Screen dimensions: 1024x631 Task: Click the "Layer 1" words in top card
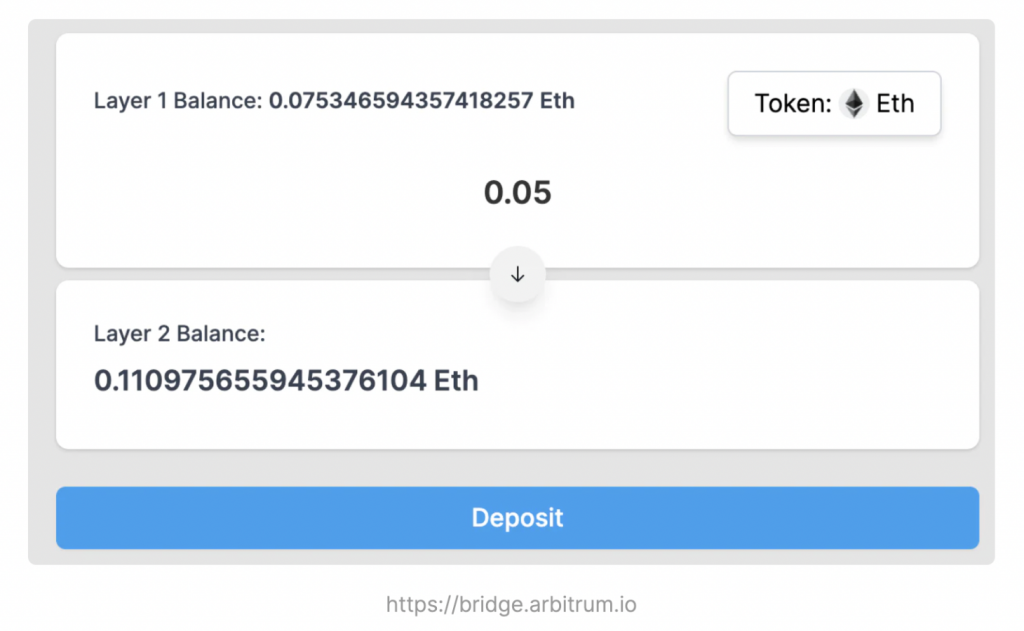click(127, 101)
